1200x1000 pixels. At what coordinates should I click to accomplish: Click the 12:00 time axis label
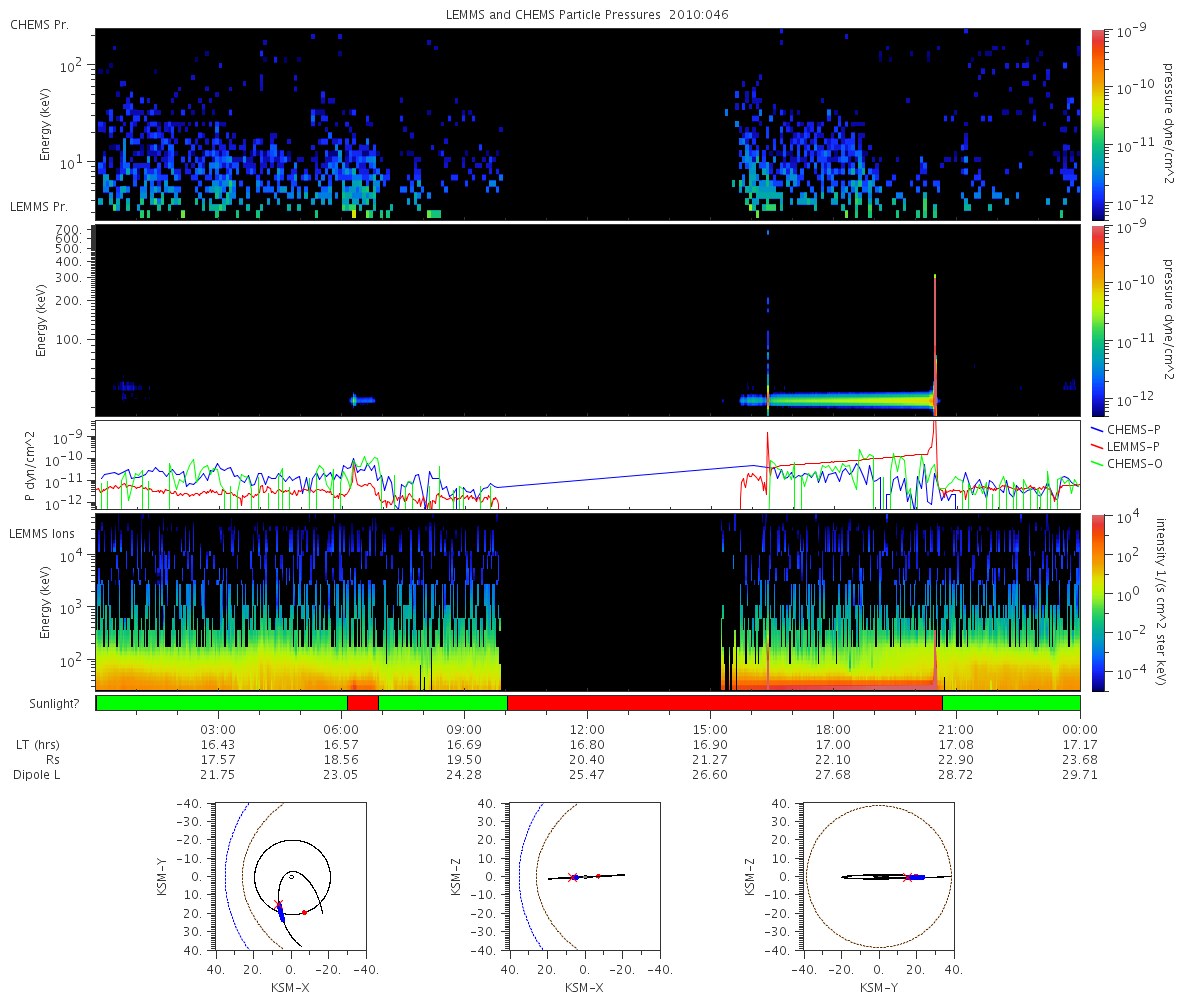tap(587, 730)
